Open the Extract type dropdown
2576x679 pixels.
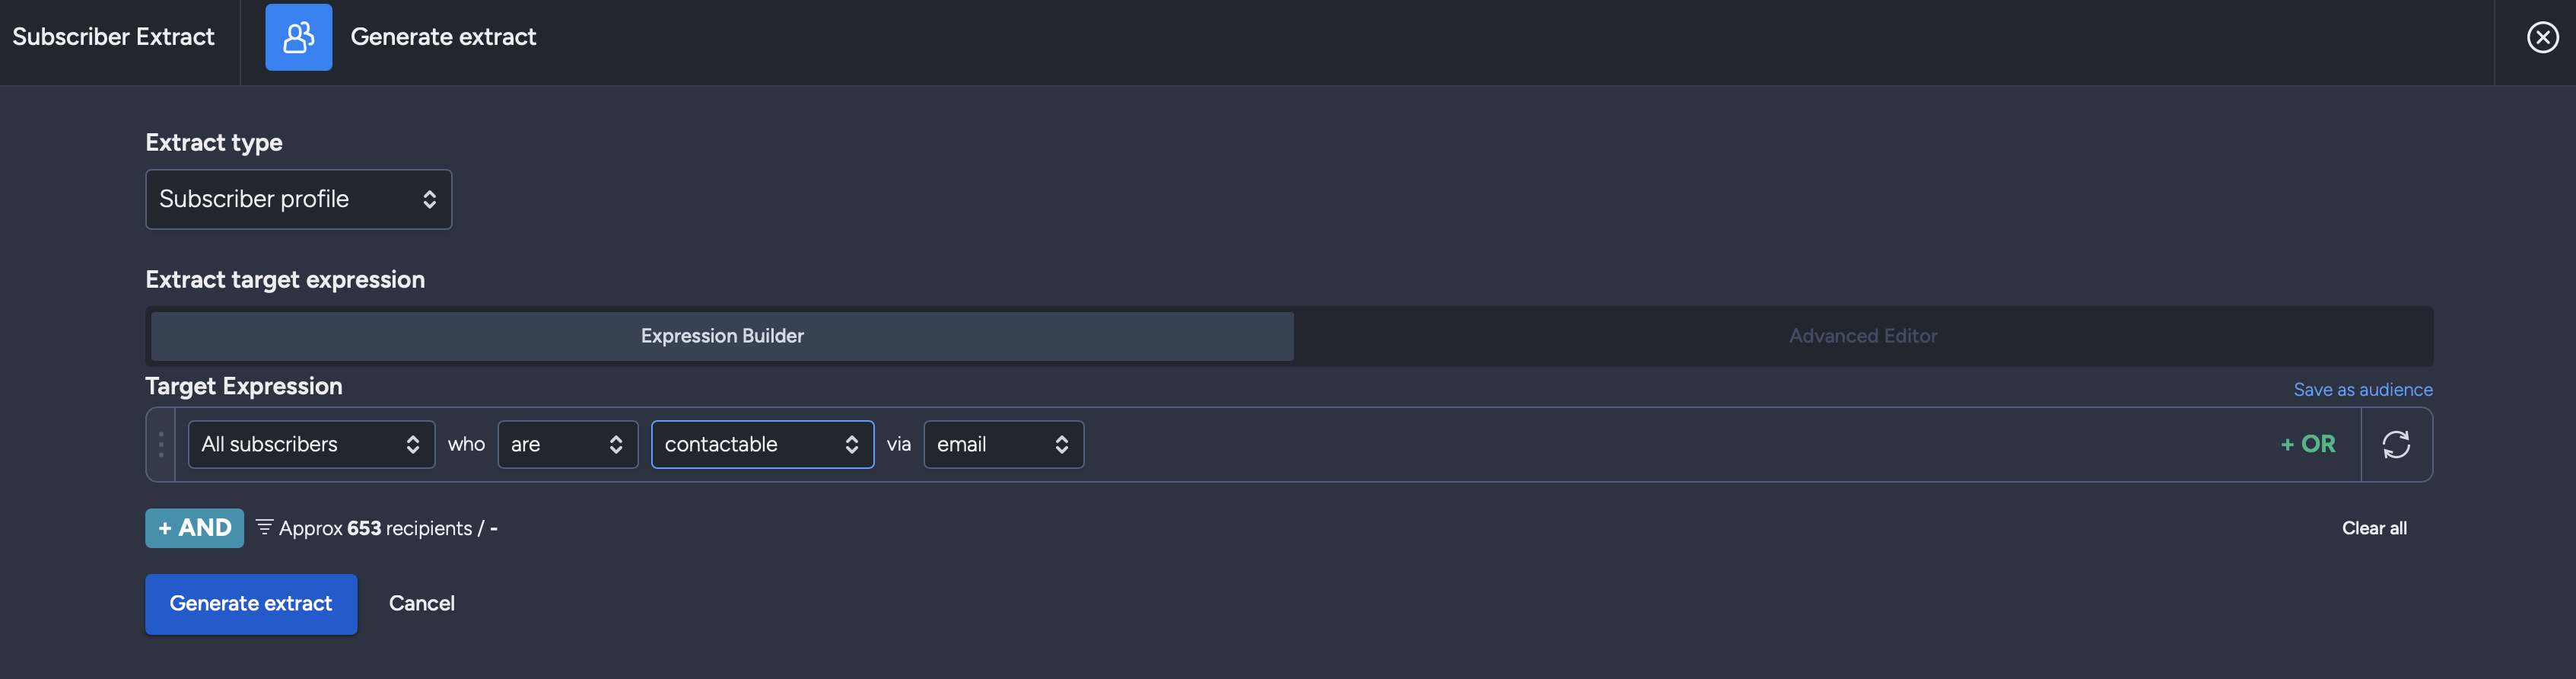click(x=298, y=199)
